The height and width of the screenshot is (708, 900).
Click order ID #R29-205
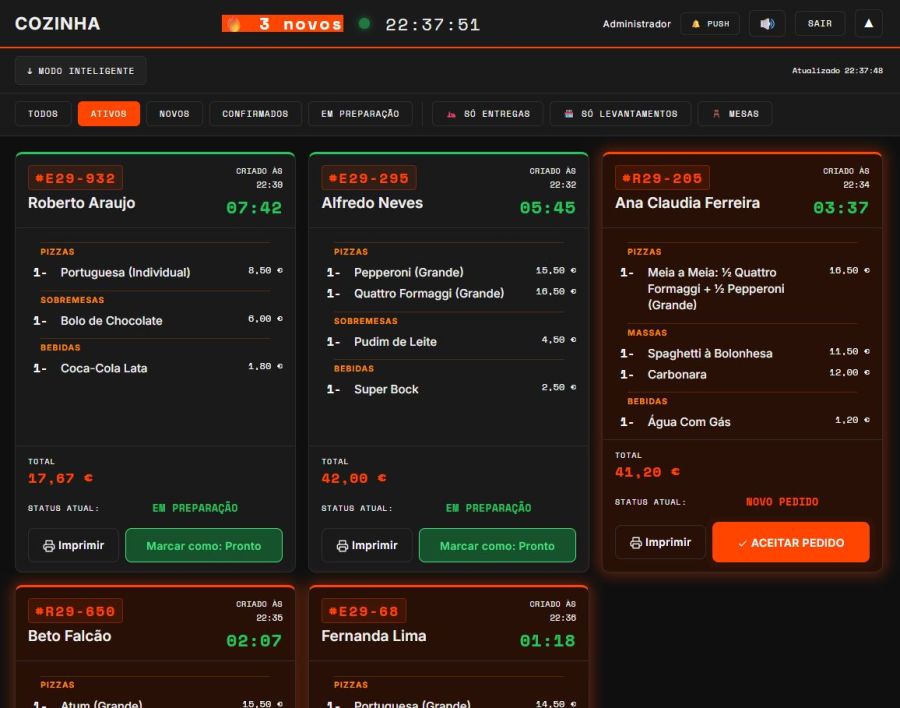(x=662, y=178)
